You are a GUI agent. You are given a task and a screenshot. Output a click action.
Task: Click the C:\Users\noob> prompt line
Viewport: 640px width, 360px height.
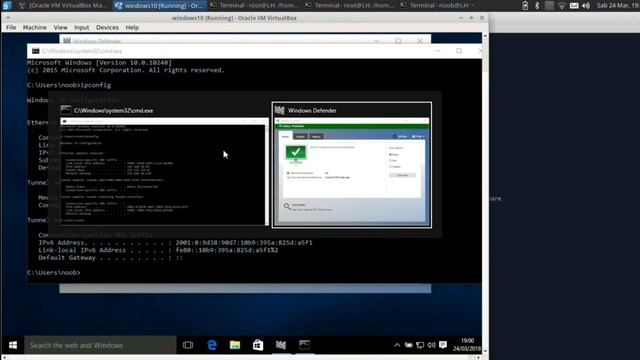tap(54, 273)
